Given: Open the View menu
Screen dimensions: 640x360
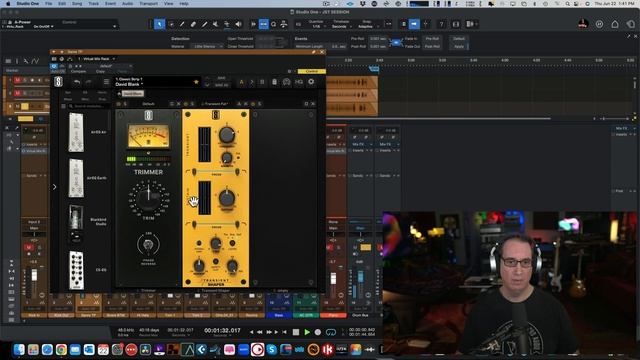Looking at the screenshot, I should coord(168,4).
